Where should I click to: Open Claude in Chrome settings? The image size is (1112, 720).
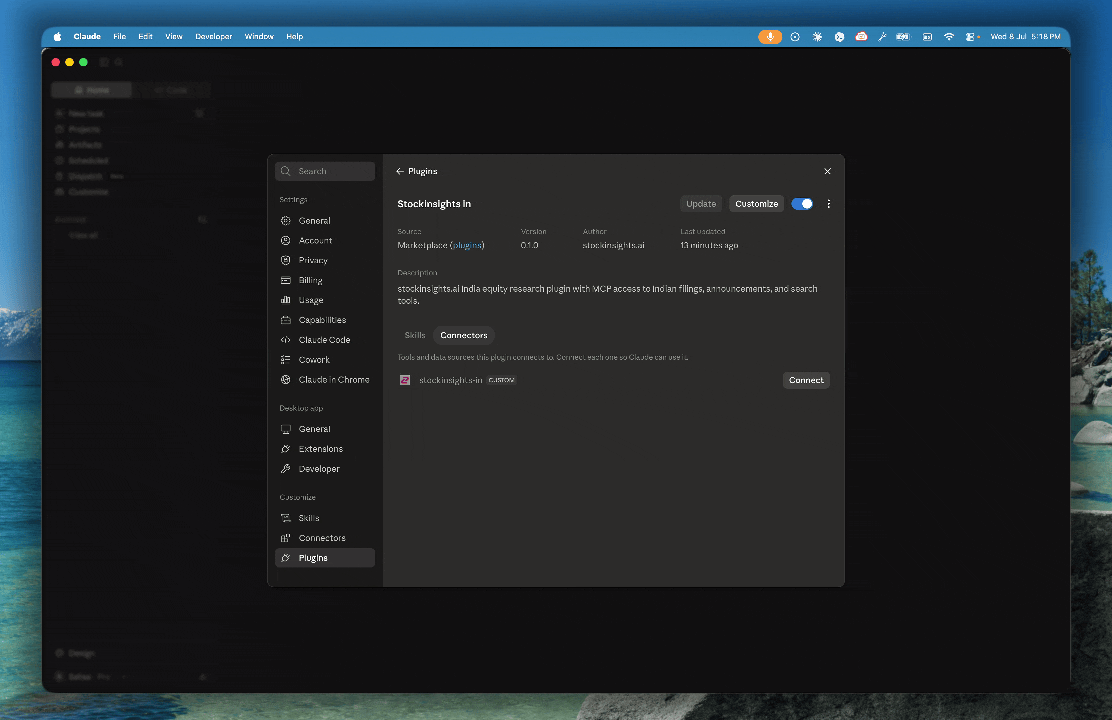click(324, 380)
